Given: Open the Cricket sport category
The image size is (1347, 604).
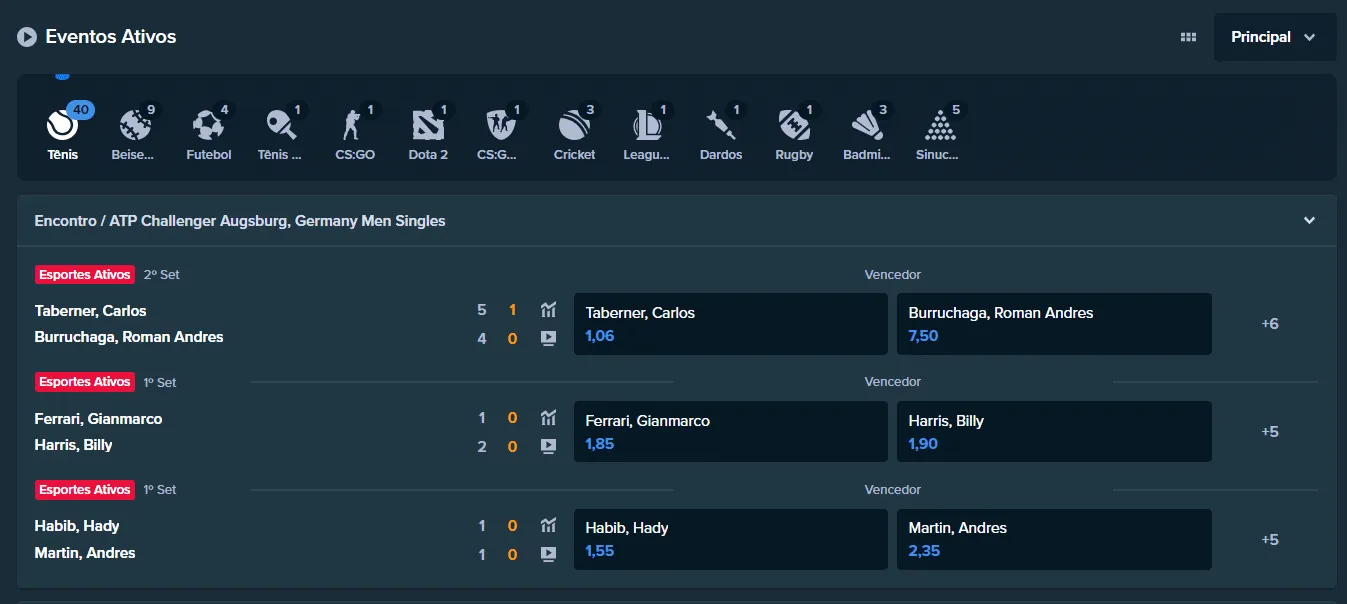Looking at the screenshot, I should tap(574, 127).
